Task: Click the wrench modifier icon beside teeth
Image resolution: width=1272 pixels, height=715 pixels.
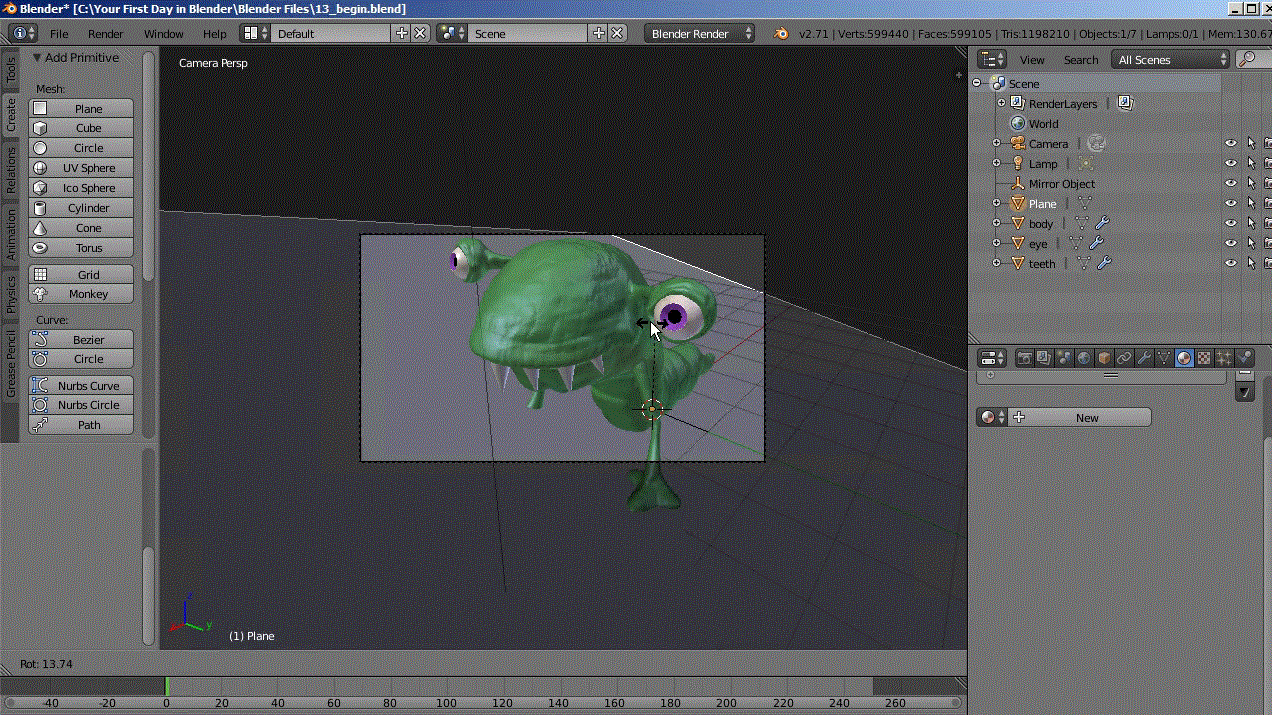Action: (x=1104, y=263)
